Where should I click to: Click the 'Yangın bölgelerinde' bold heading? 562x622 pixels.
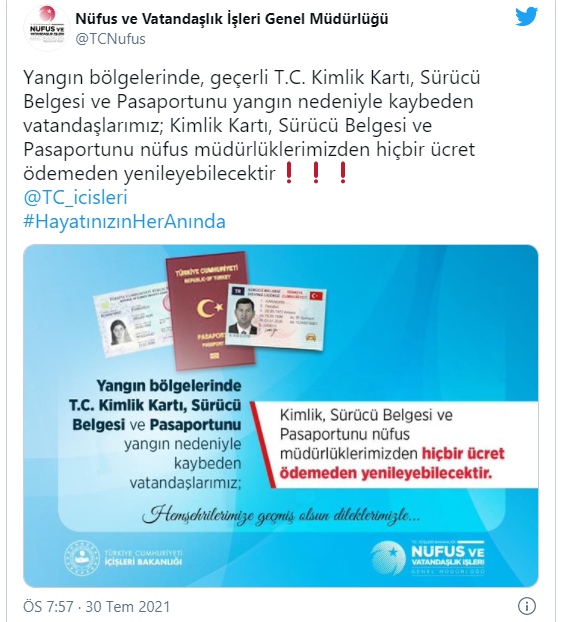tap(169, 385)
